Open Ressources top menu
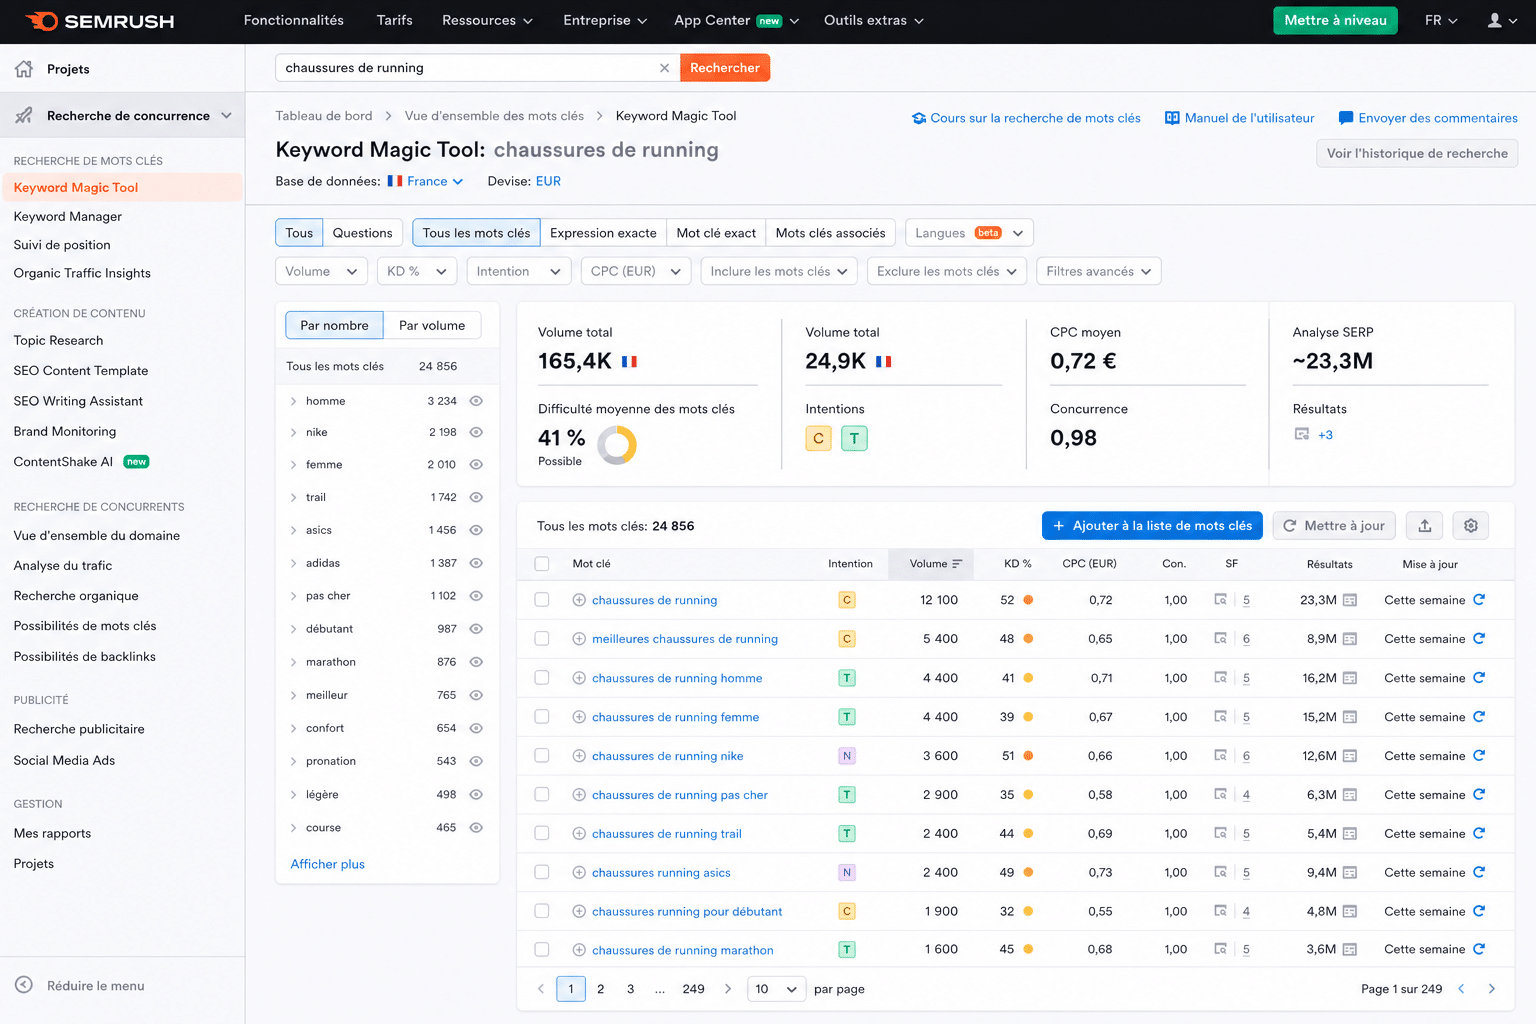The height and width of the screenshot is (1024, 1536). [x=487, y=20]
